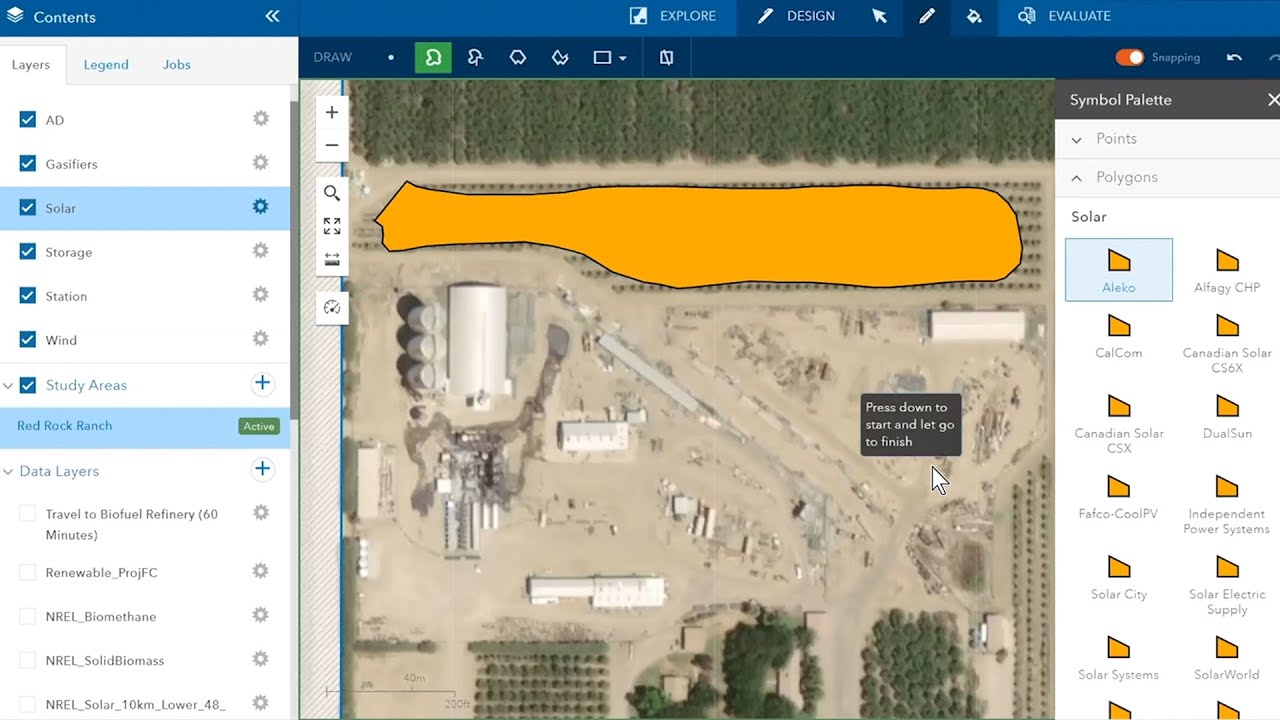
Task: Choose the paint bucket tool
Action: coord(974,16)
